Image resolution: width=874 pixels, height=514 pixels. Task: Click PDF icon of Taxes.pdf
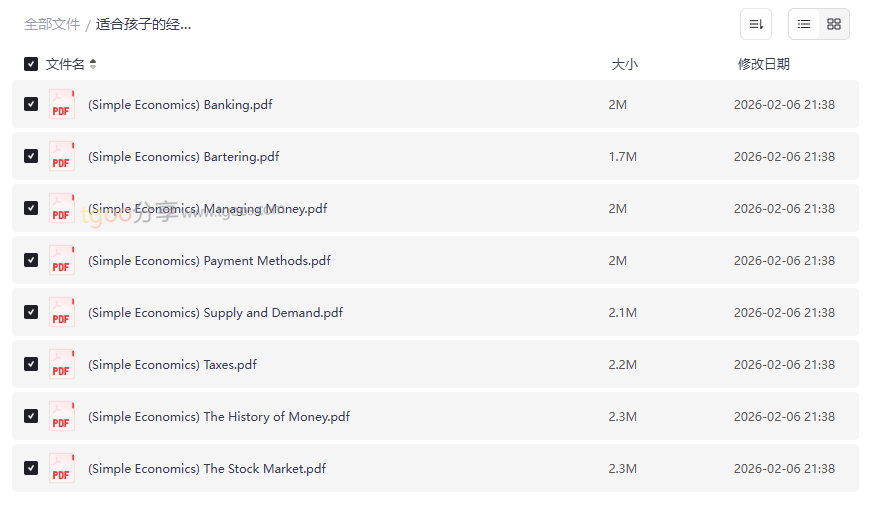tap(62, 365)
